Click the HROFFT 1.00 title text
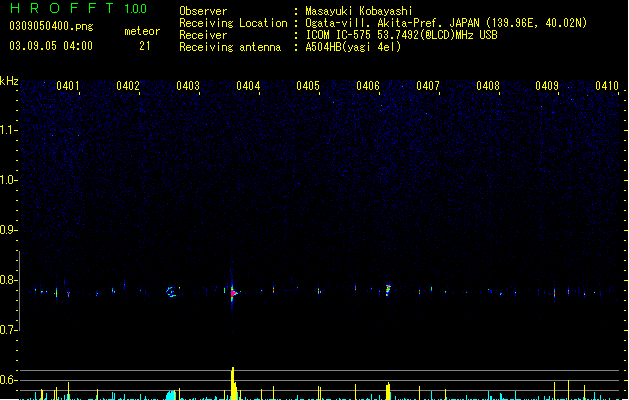Viewport: 629px width, 400px height. point(78,8)
